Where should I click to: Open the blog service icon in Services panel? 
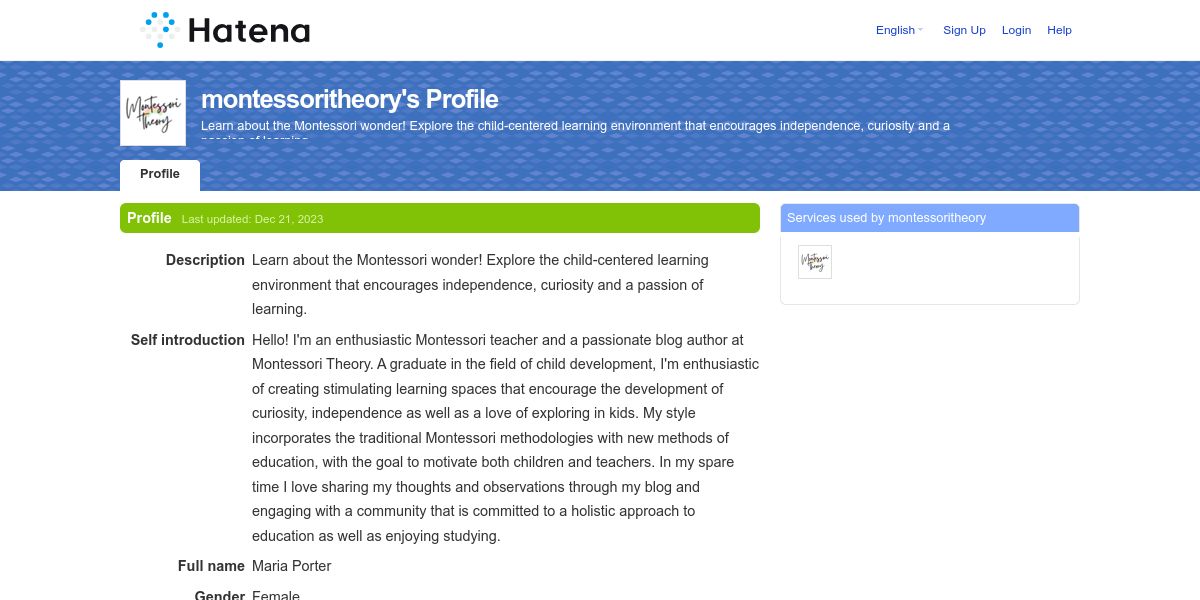[x=815, y=262]
